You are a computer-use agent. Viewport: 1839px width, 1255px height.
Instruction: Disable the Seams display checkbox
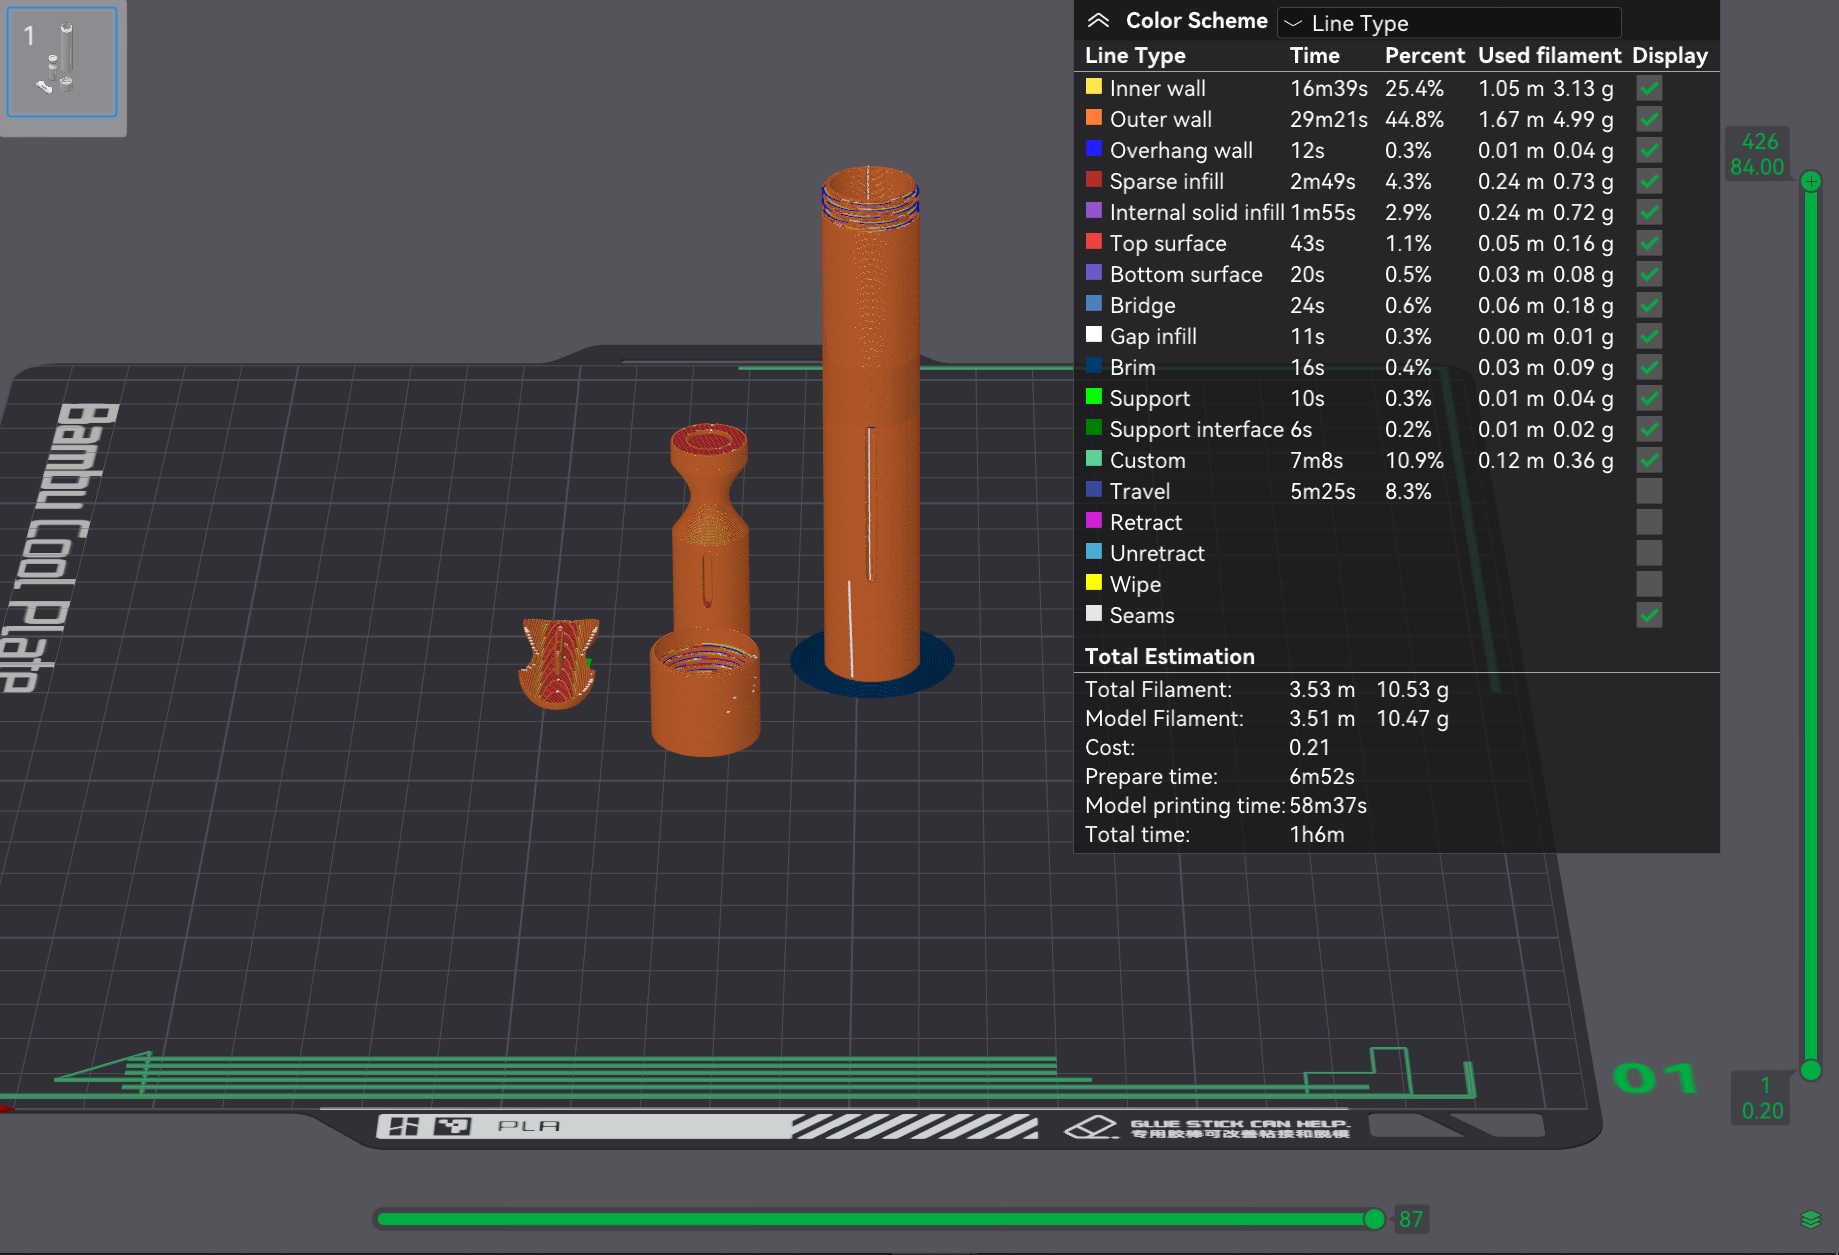[x=1649, y=615]
